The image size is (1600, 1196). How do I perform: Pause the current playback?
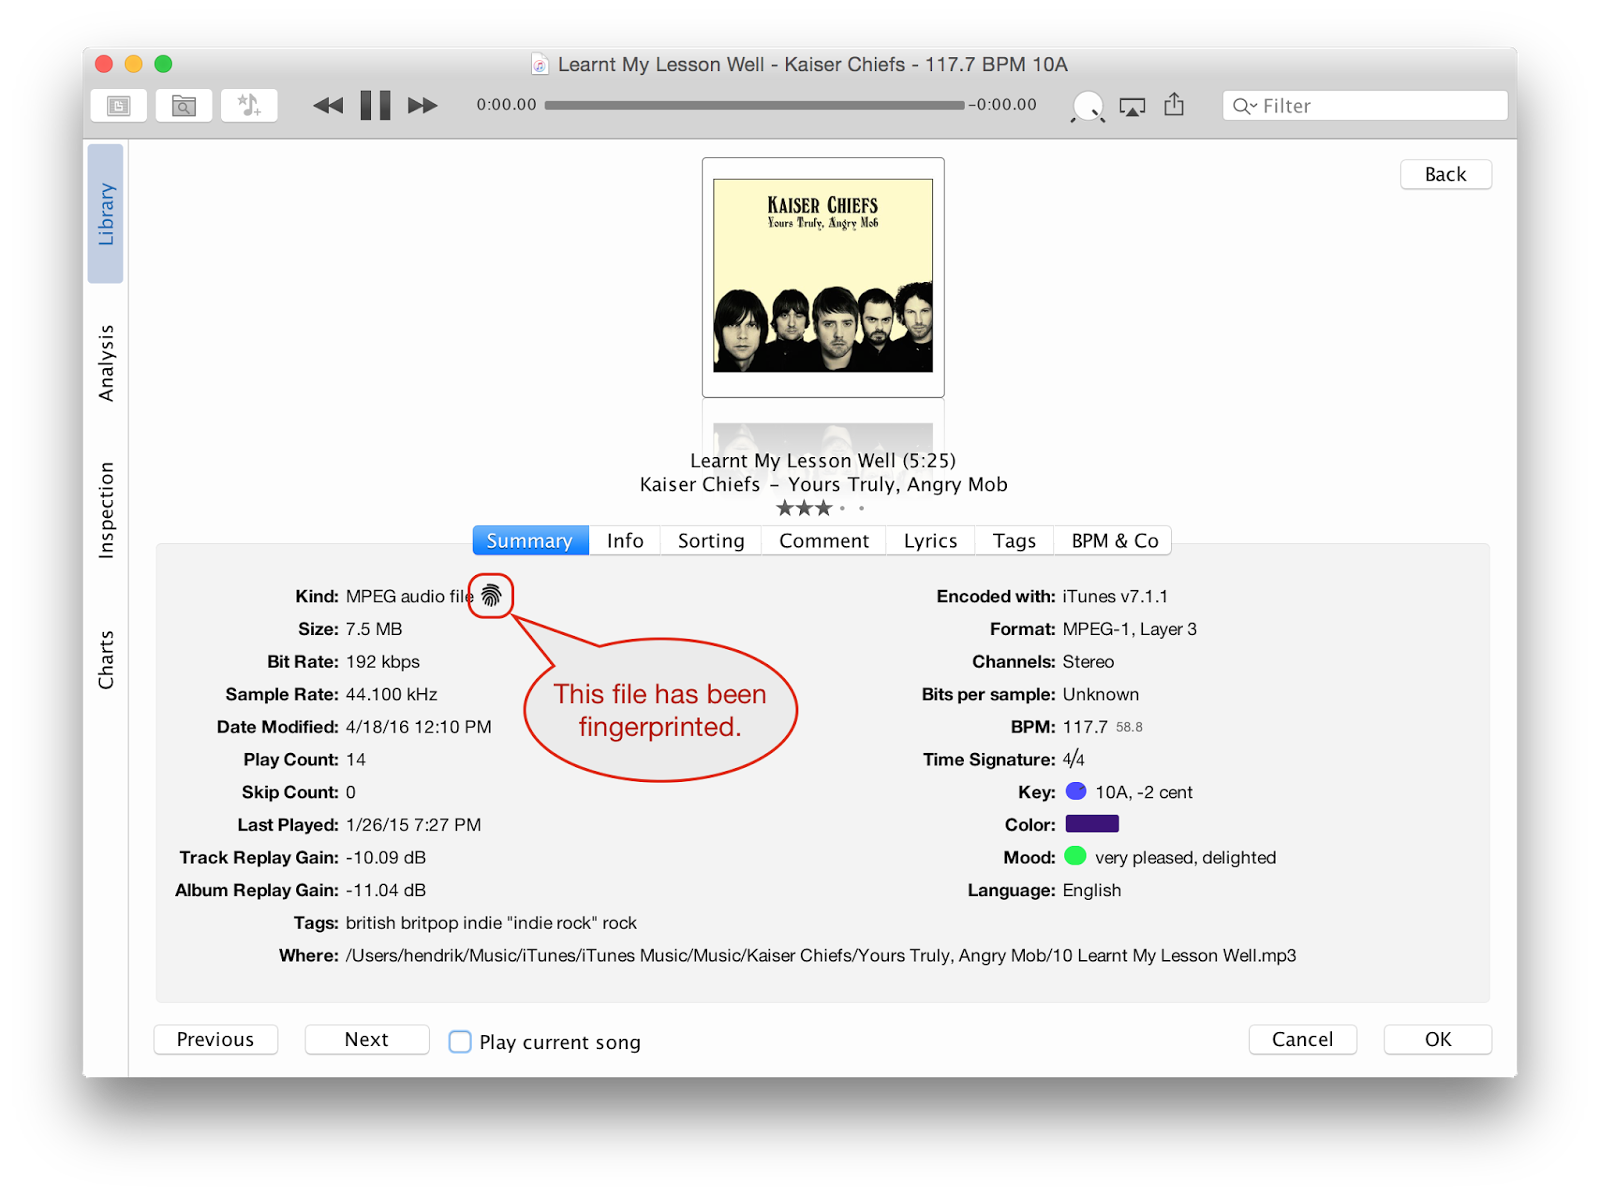pos(375,105)
